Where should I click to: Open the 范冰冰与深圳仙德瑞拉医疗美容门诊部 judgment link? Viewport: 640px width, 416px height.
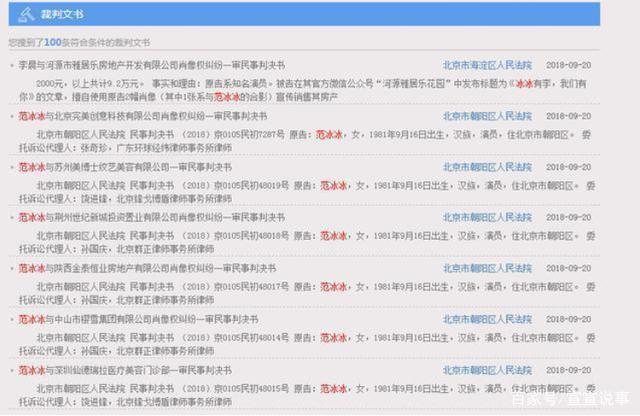125,370
